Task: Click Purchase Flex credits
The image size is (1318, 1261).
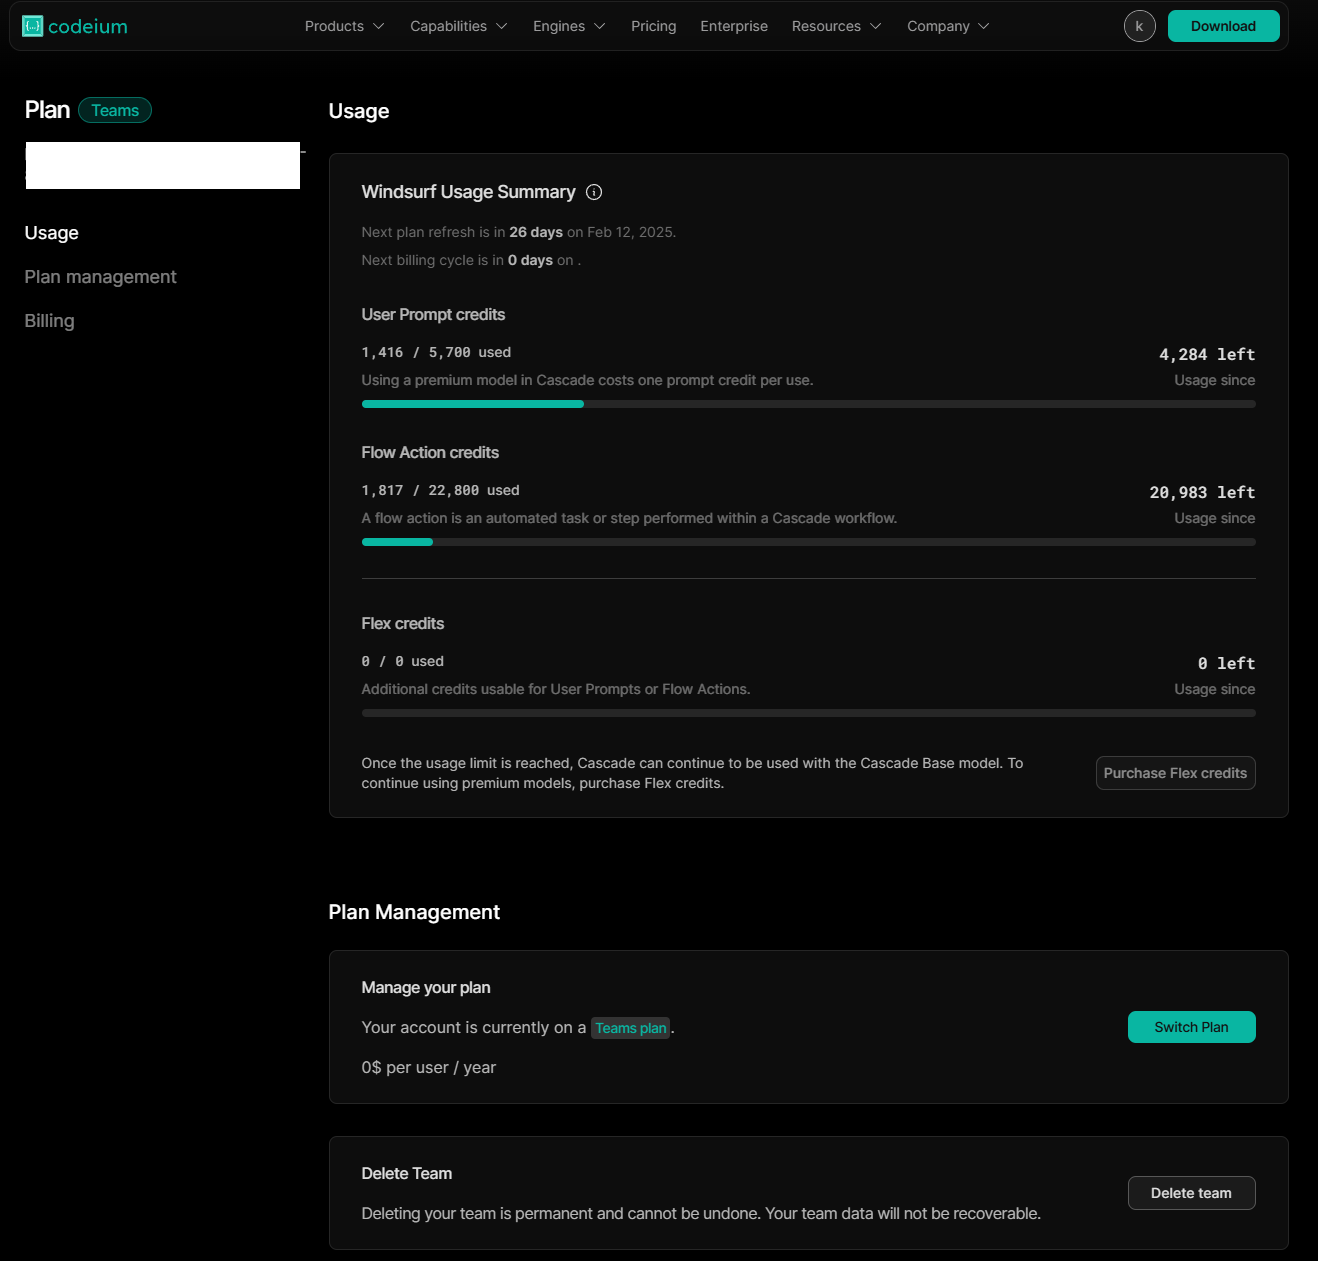Action: 1175,773
